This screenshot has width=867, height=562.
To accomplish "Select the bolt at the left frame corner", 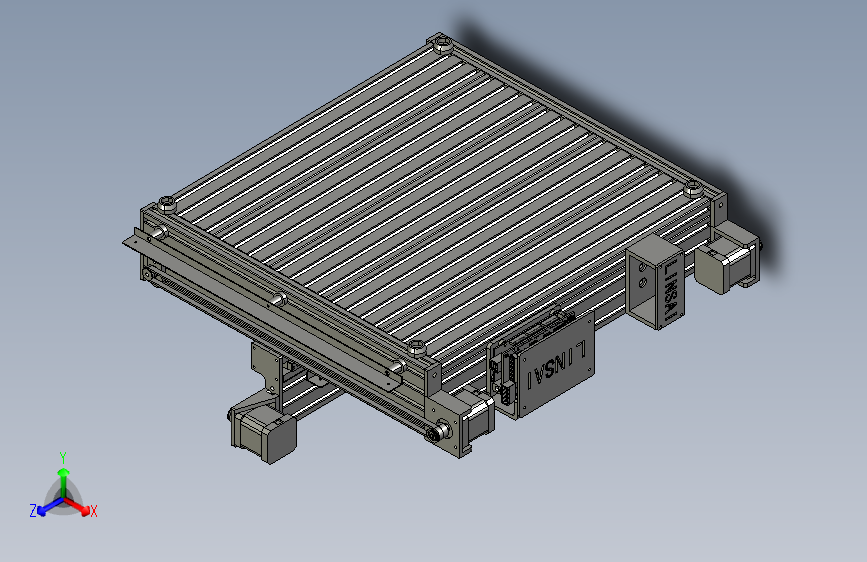I will (166, 205).
